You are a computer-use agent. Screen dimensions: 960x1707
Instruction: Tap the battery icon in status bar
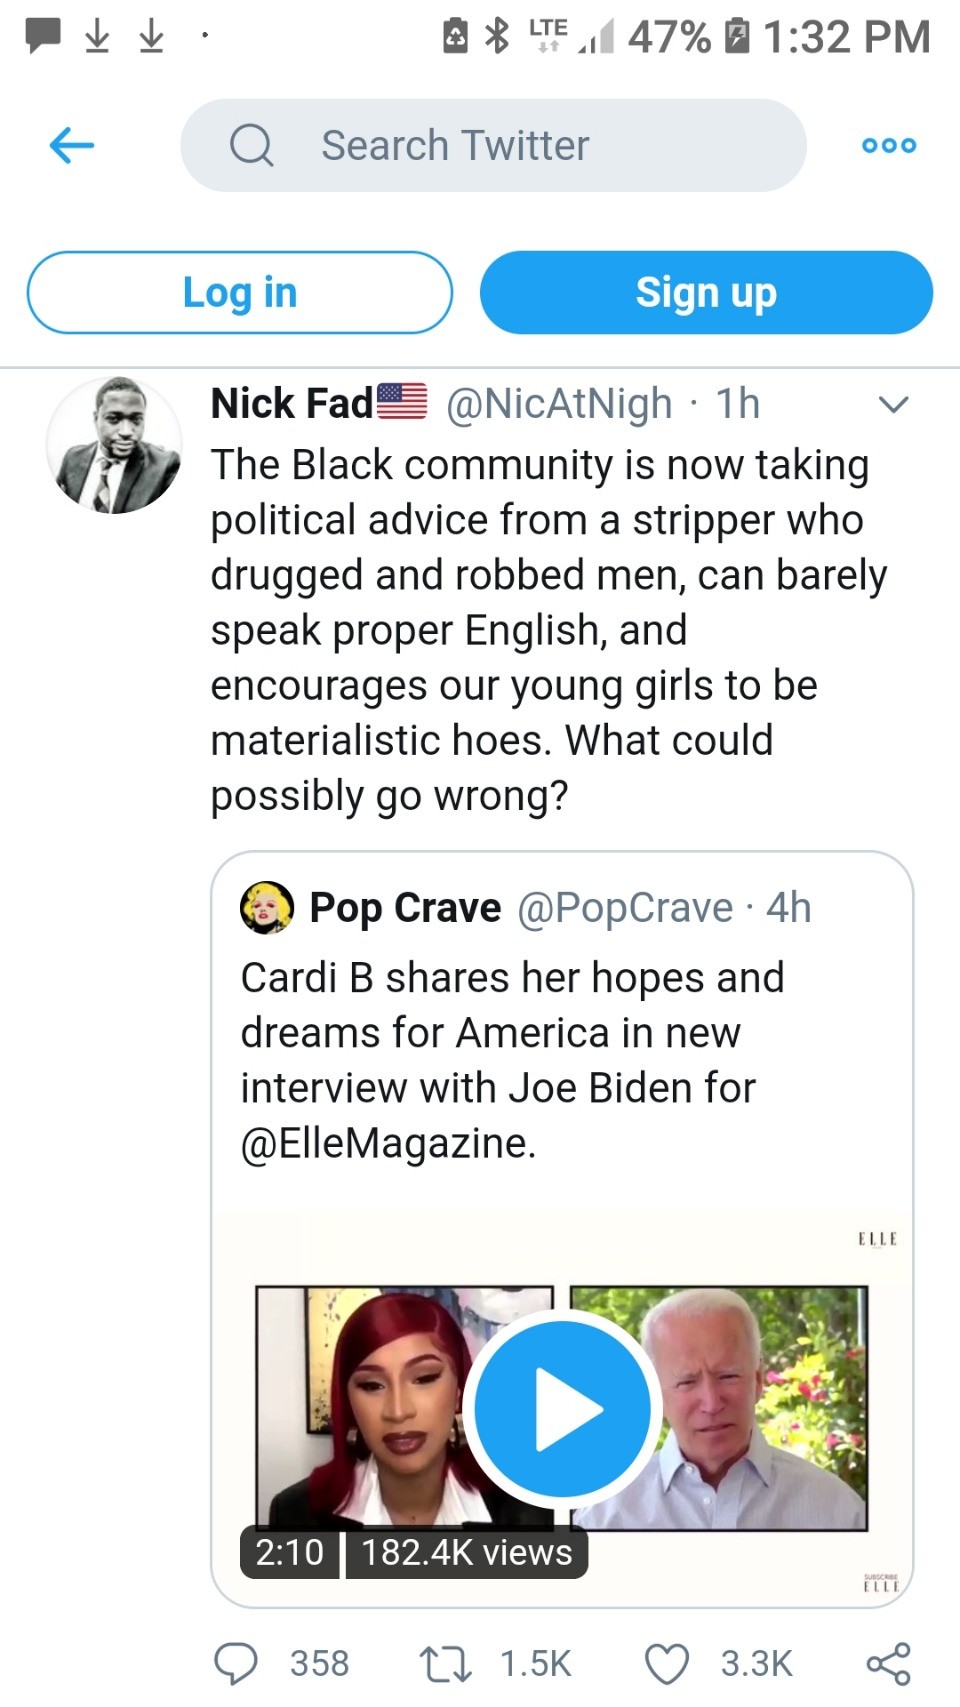(737, 37)
